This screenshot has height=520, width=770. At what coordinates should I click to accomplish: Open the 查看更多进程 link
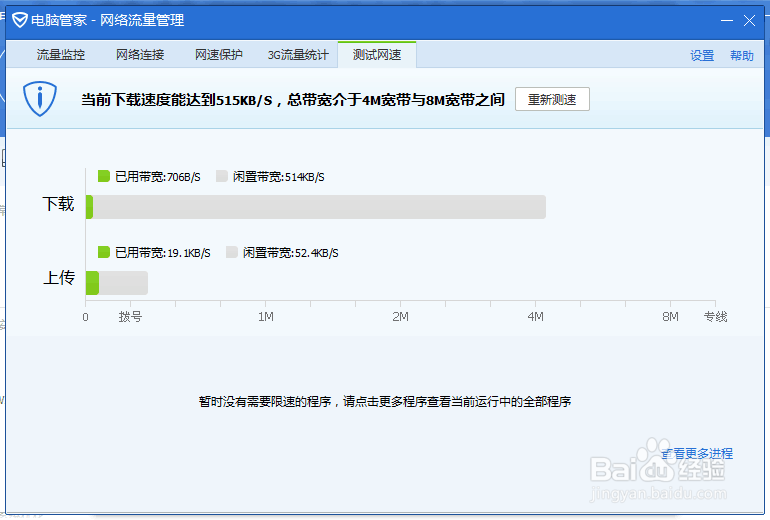point(697,453)
